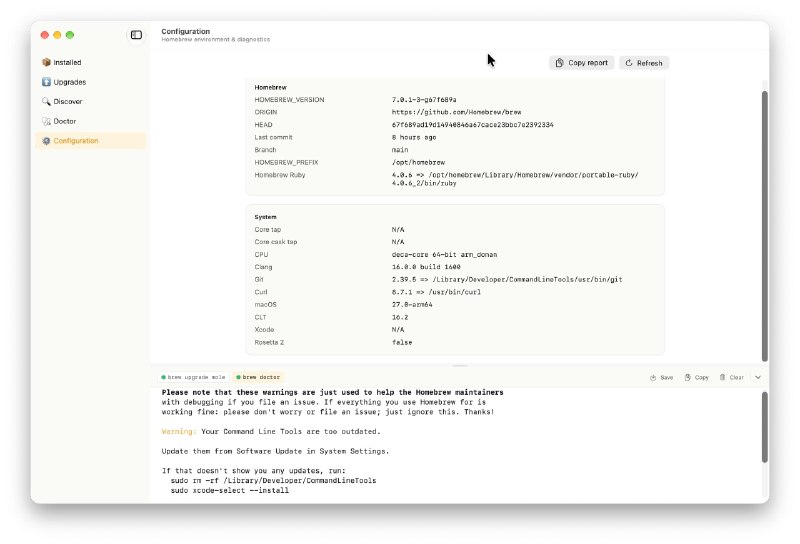
Task: Click the Save download icon
Action: pyautogui.click(x=653, y=378)
